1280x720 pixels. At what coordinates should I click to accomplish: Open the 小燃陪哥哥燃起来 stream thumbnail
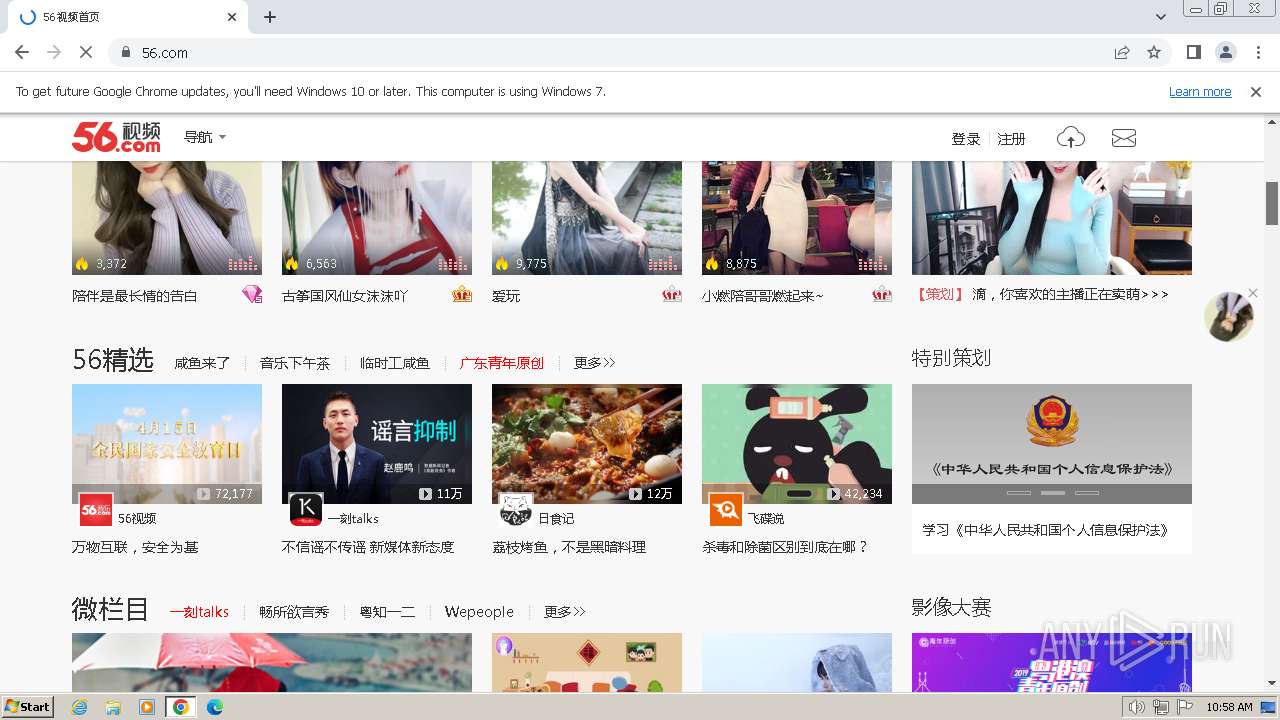[x=797, y=218]
